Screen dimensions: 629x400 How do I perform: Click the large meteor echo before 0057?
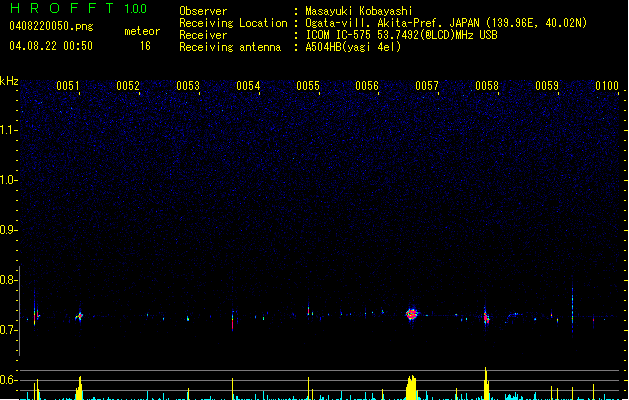(x=412, y=314)
